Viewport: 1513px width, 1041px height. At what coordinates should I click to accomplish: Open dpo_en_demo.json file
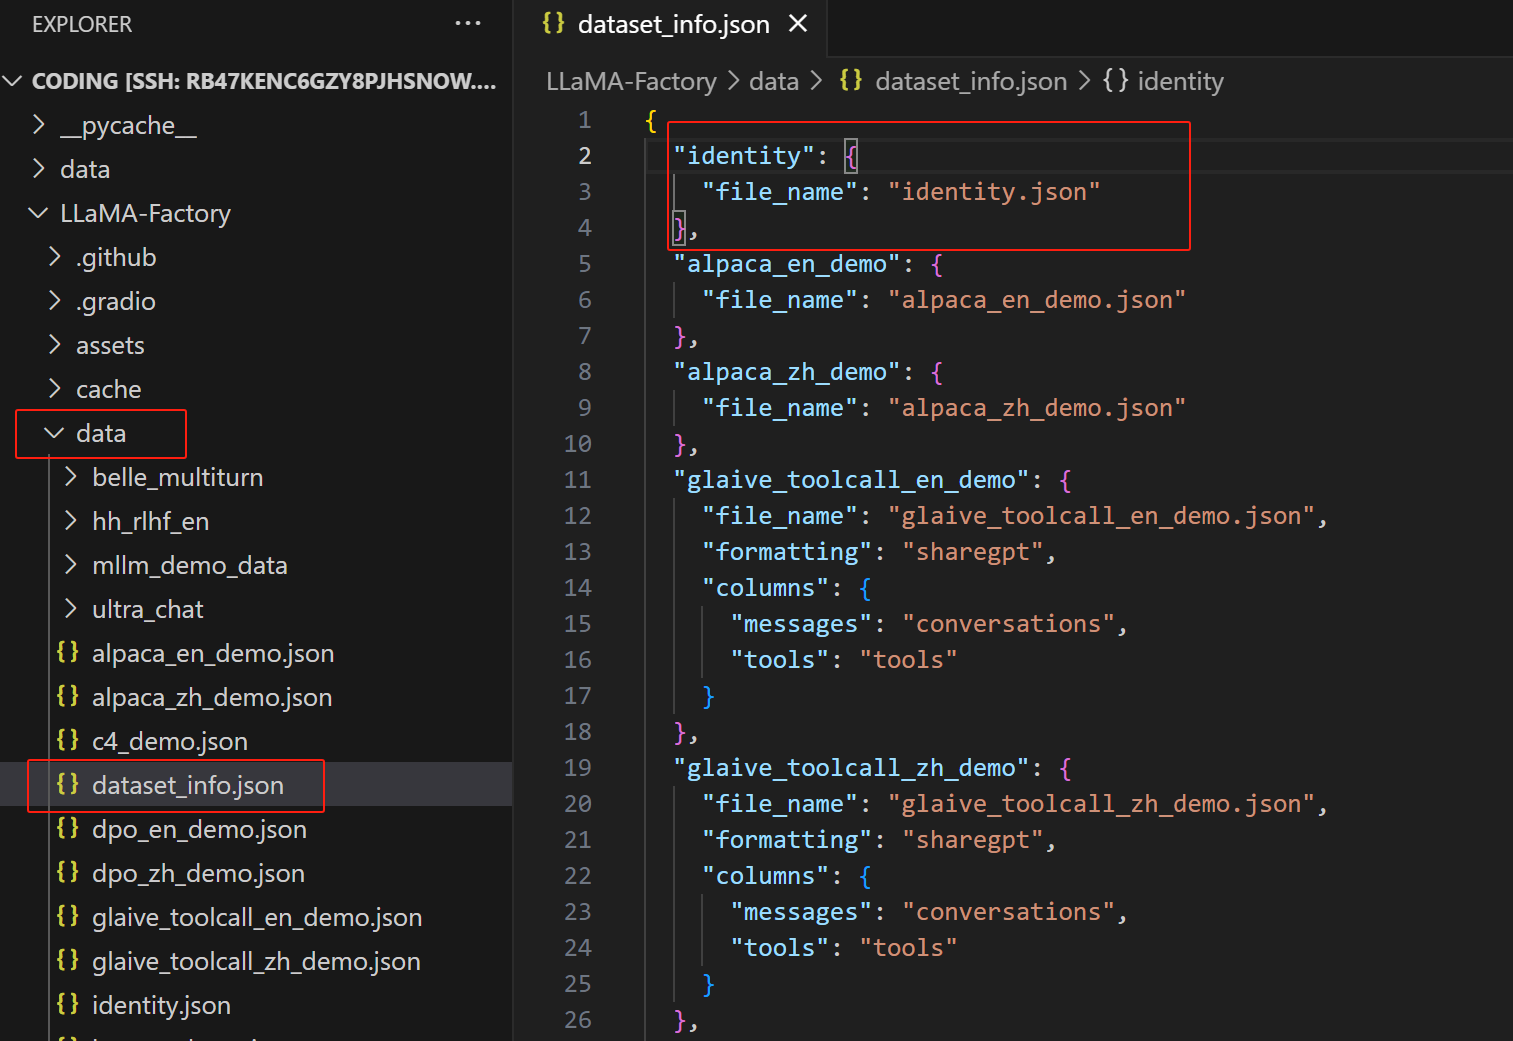[199, 829]
